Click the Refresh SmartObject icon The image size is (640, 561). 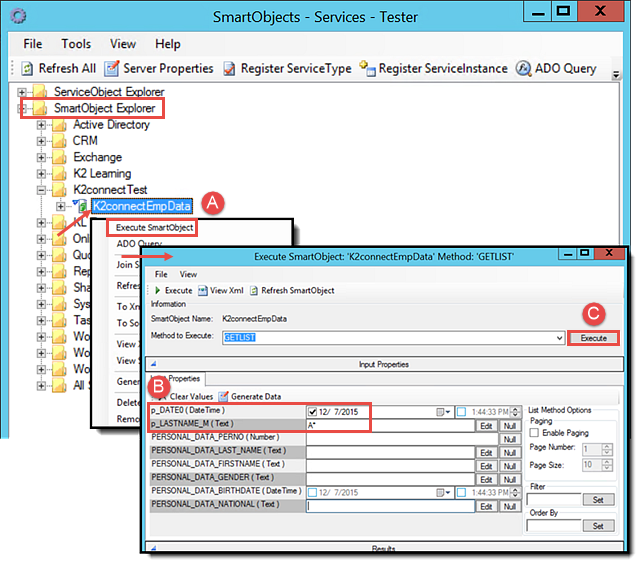(x=252, y=290)
